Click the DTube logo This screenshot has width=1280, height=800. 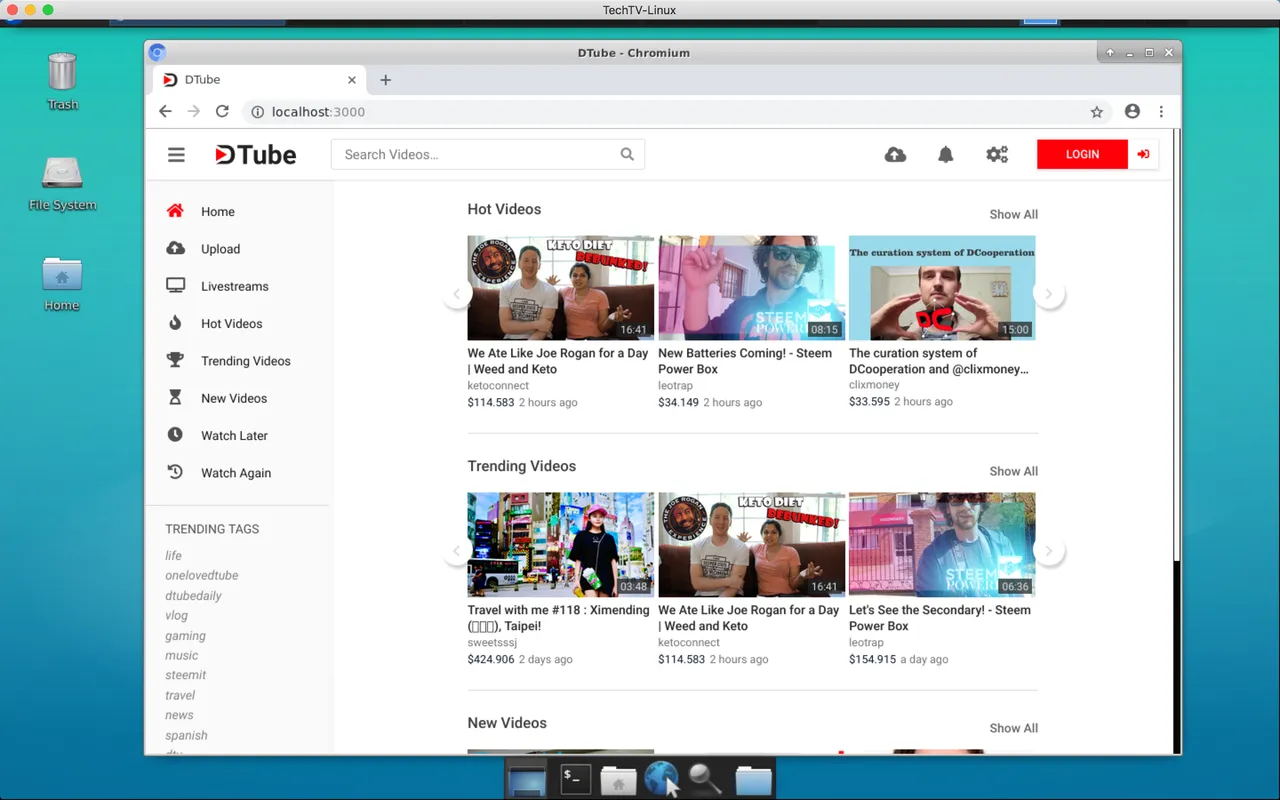tap(256, 154)
